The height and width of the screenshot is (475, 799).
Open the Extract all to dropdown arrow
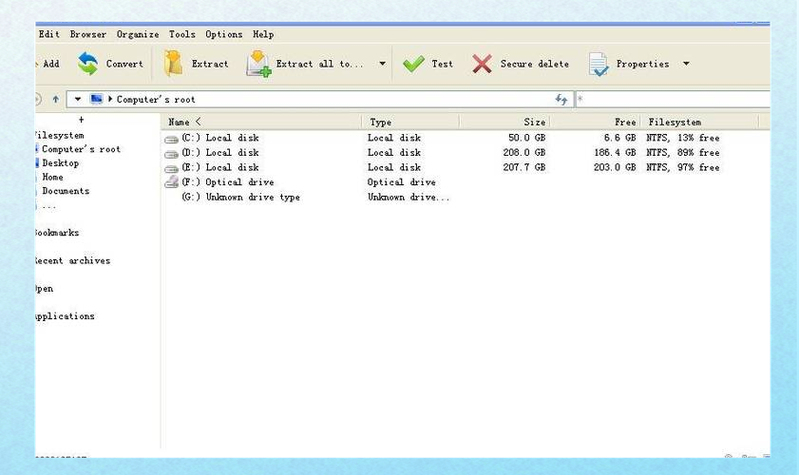pos(382,64)
